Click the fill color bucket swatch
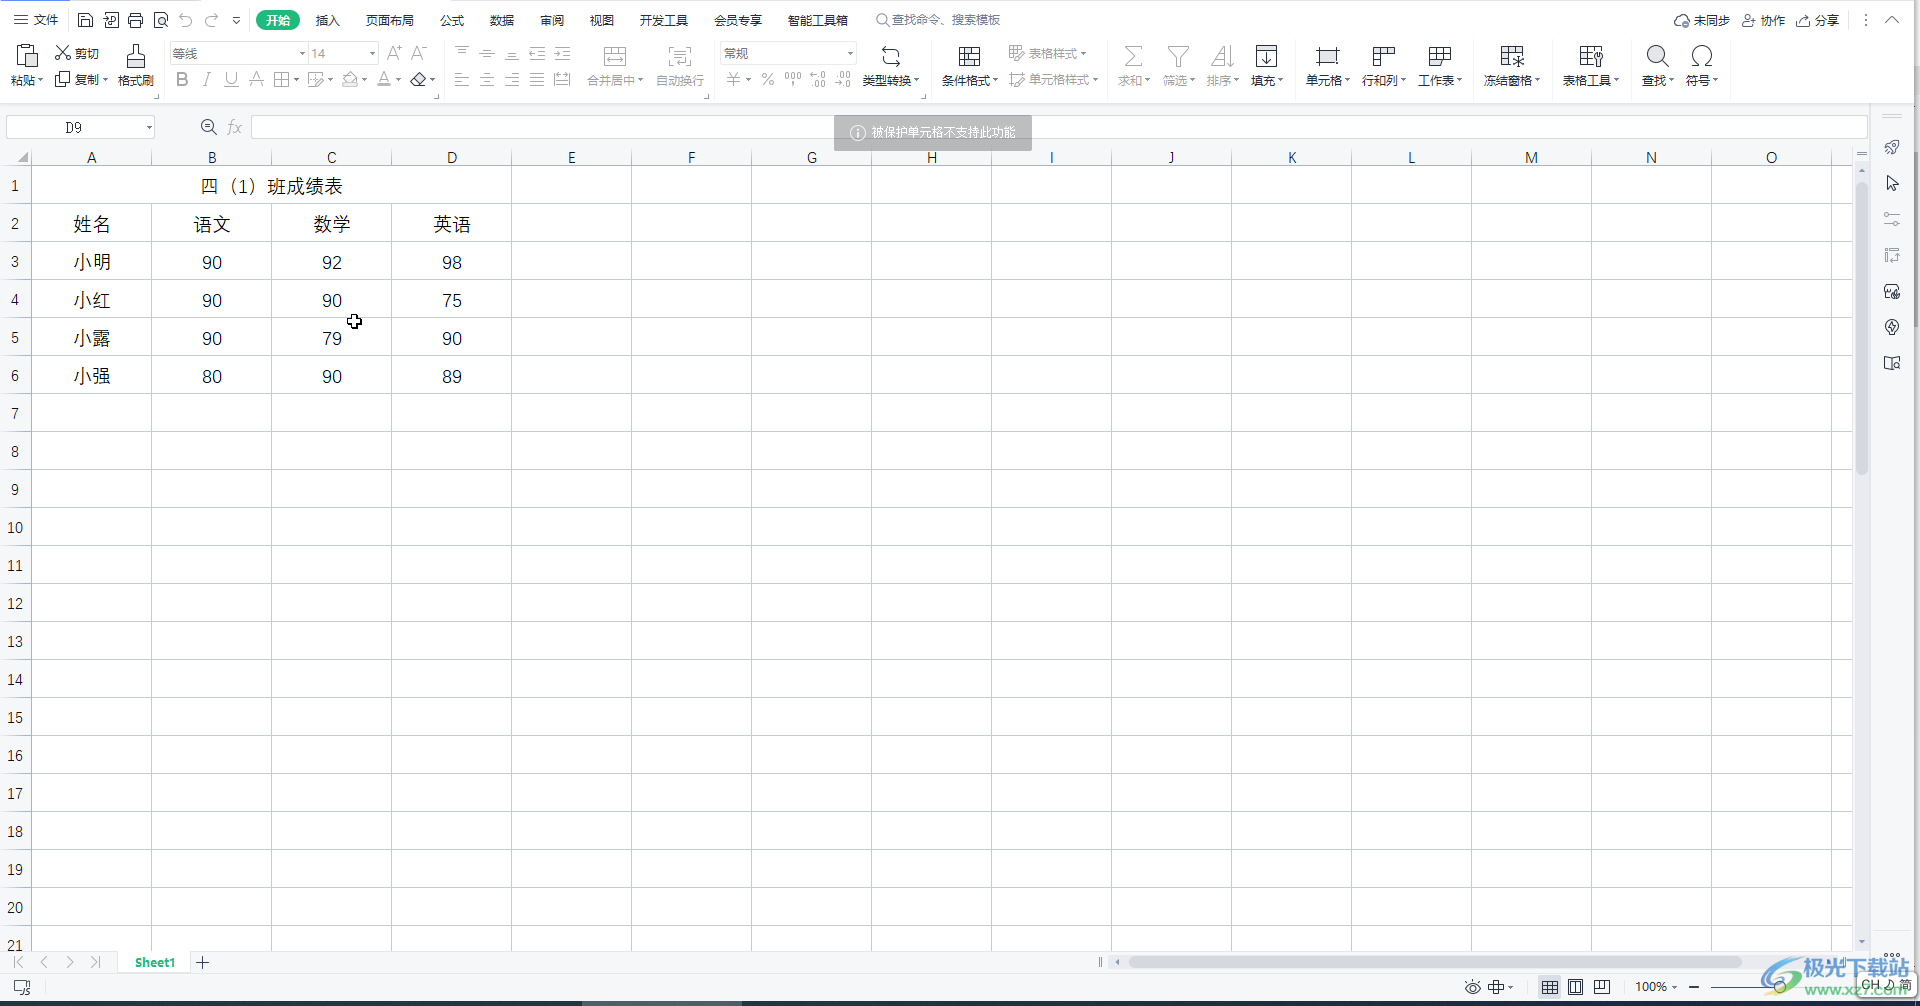The image size is (1920, 1006). [x=350, y=80]
